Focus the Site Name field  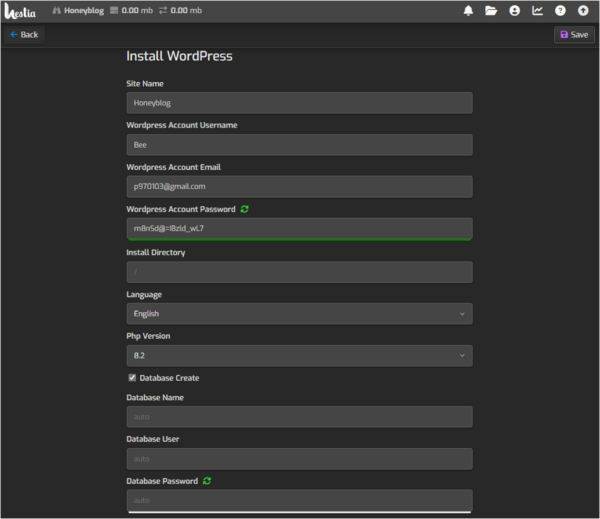click(299, 103)
